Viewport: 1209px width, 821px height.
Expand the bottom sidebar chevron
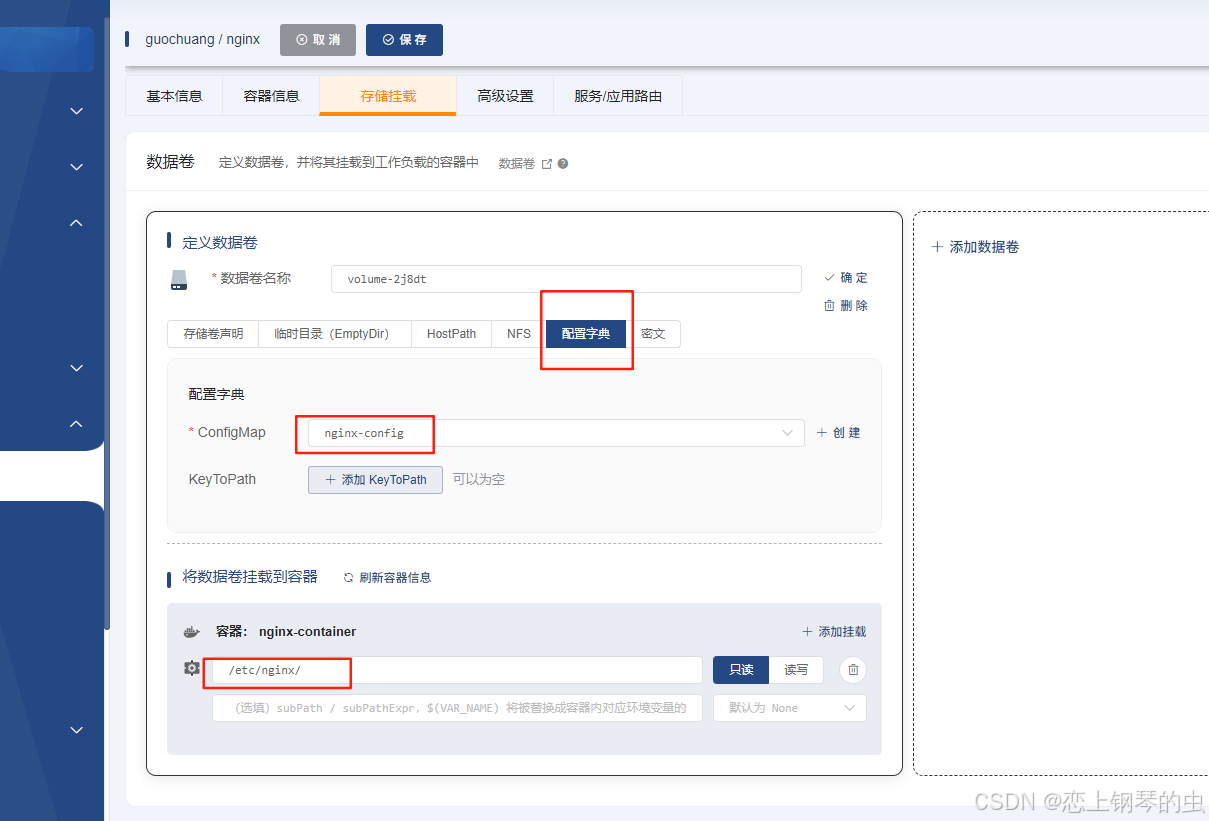pyautogui.click(x=77, y=730)
